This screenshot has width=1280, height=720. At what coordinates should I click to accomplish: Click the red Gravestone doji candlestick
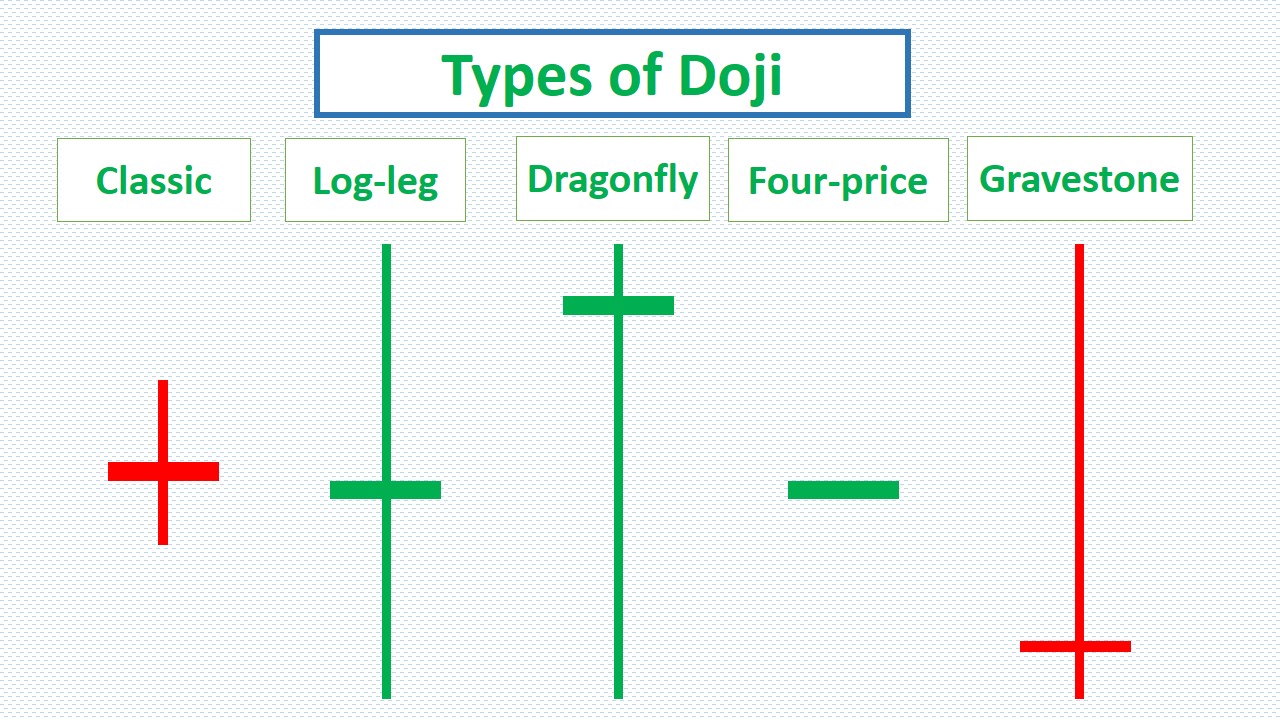(x=1079, y=471)
